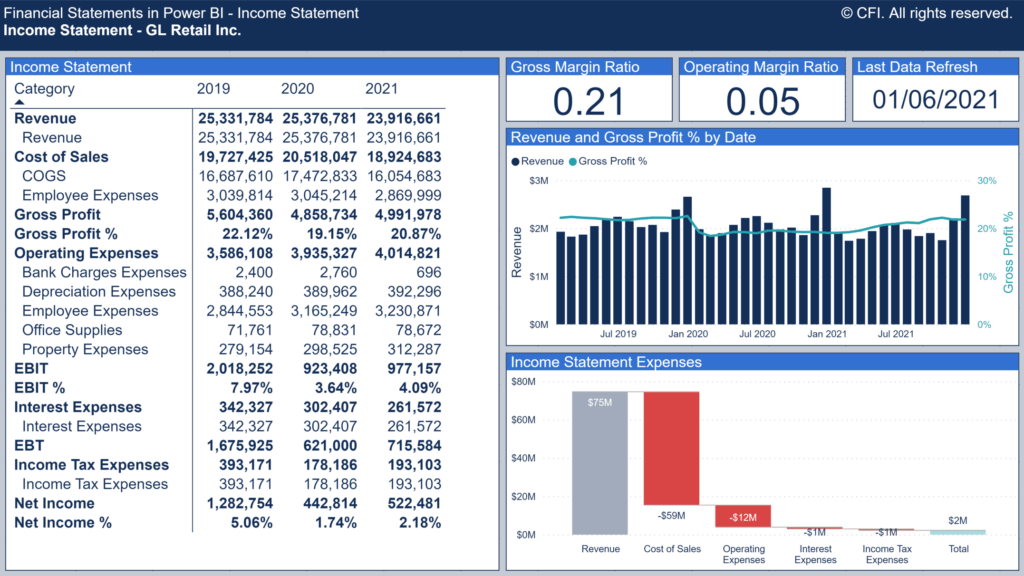
Task: Sort by the 2021 column header
Action: coord(381,88)
